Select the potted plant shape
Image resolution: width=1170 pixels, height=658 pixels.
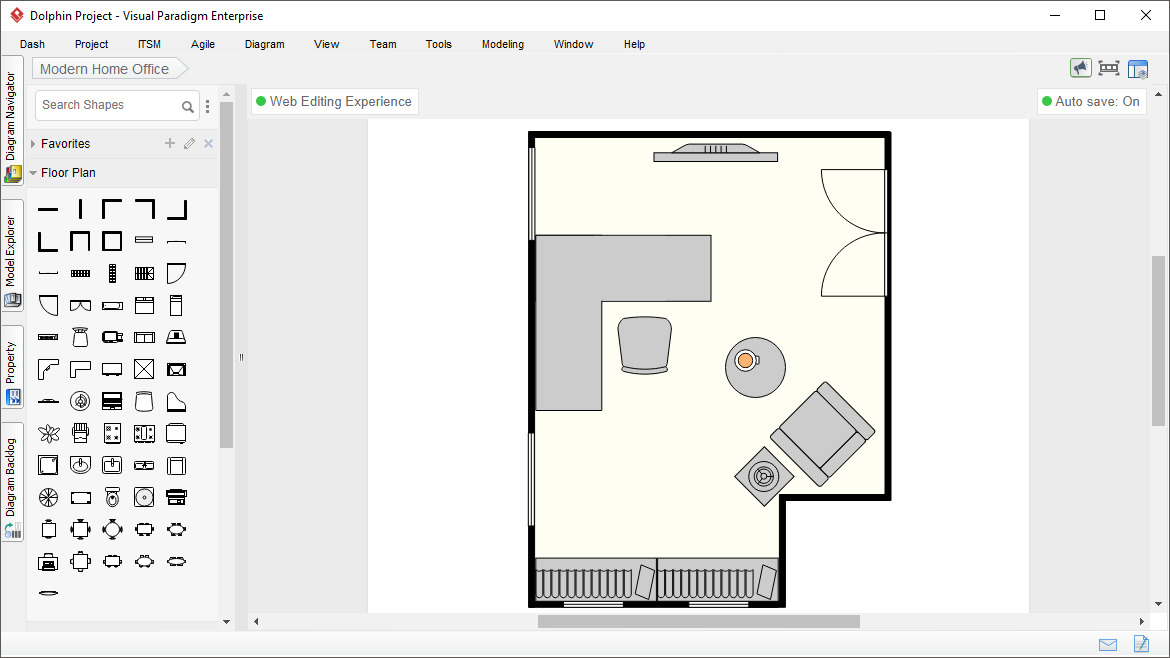(49, 433)
